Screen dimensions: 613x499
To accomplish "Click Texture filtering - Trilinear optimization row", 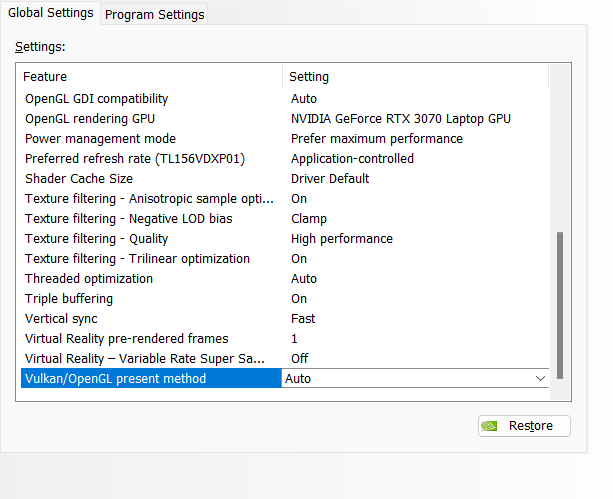I will tap(138, 259).
